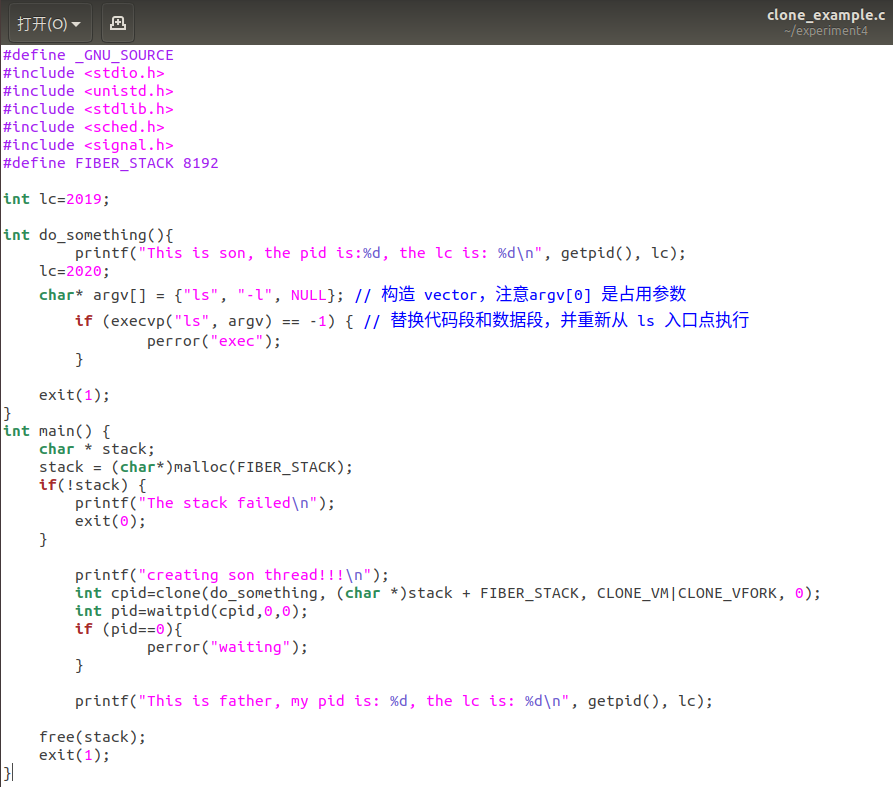
Task: Click 'CLONE_VM|CLONE_VFORK' flags text
Action: pyautogui.click(x=687, y=593)
